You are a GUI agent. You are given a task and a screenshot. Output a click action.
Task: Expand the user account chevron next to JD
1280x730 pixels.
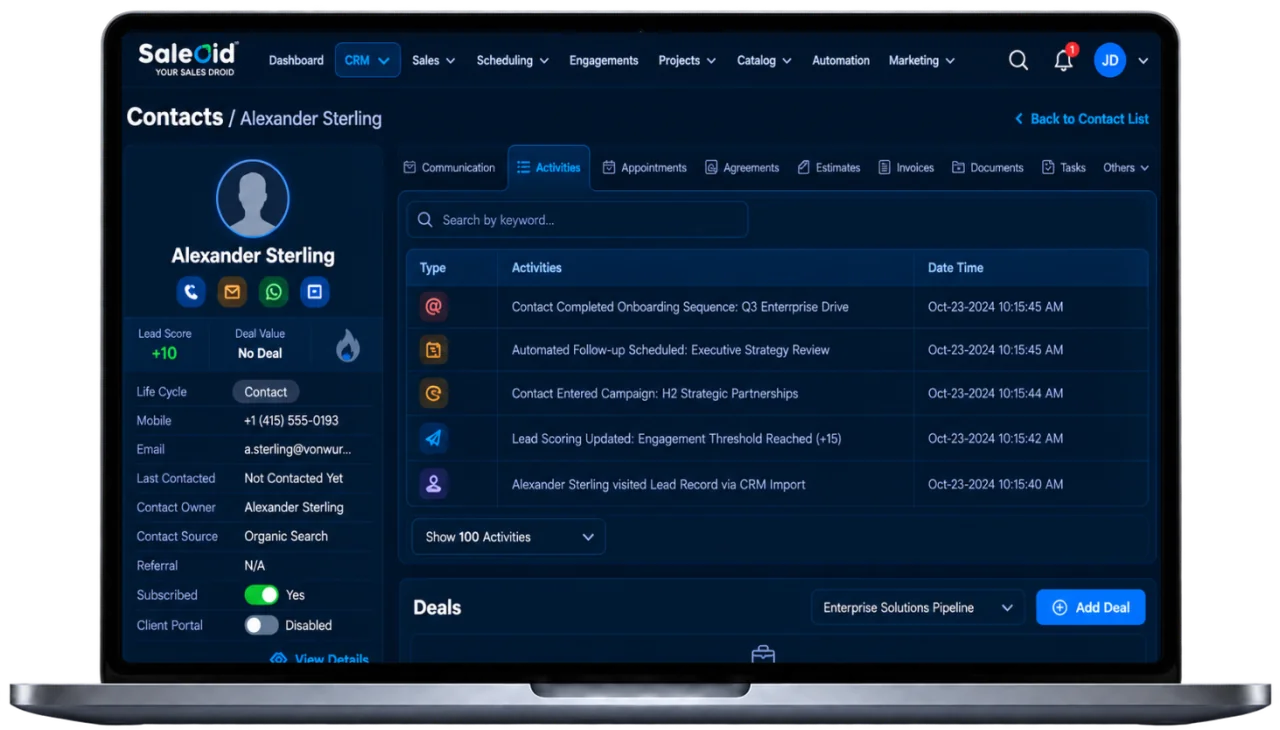click(1143, 61)
